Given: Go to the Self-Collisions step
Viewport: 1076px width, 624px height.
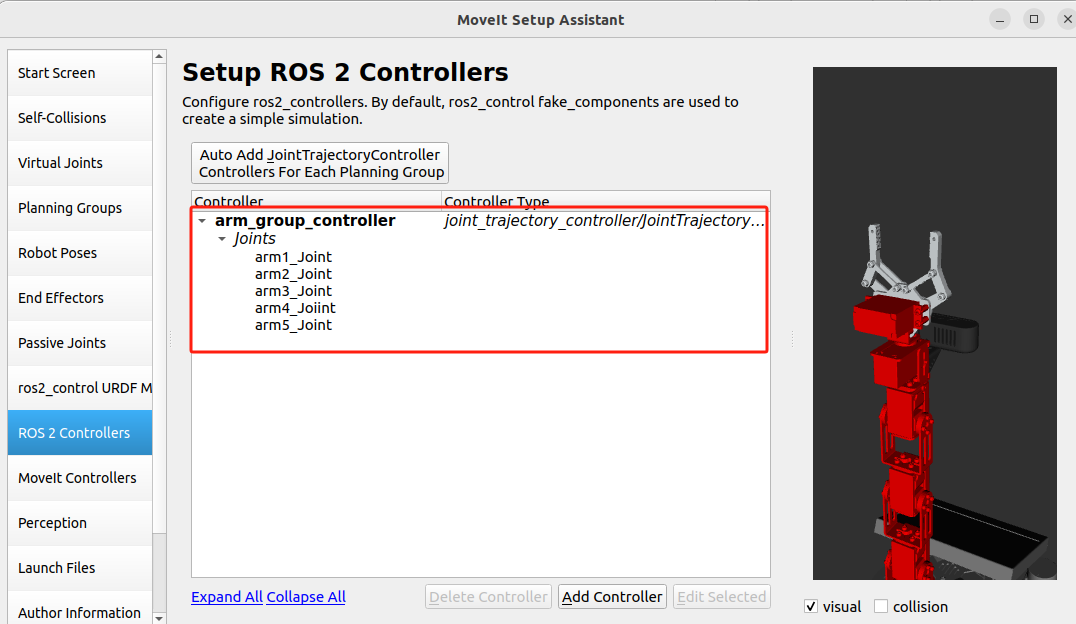Looking at the screenshot, I should 80,118.
